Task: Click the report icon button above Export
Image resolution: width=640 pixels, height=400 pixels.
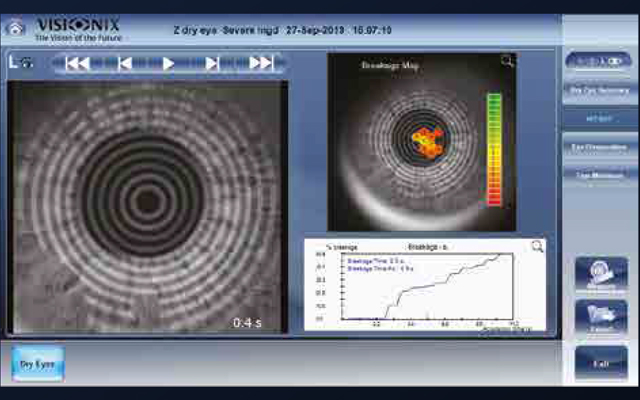Action: click(x=600, y=275)
